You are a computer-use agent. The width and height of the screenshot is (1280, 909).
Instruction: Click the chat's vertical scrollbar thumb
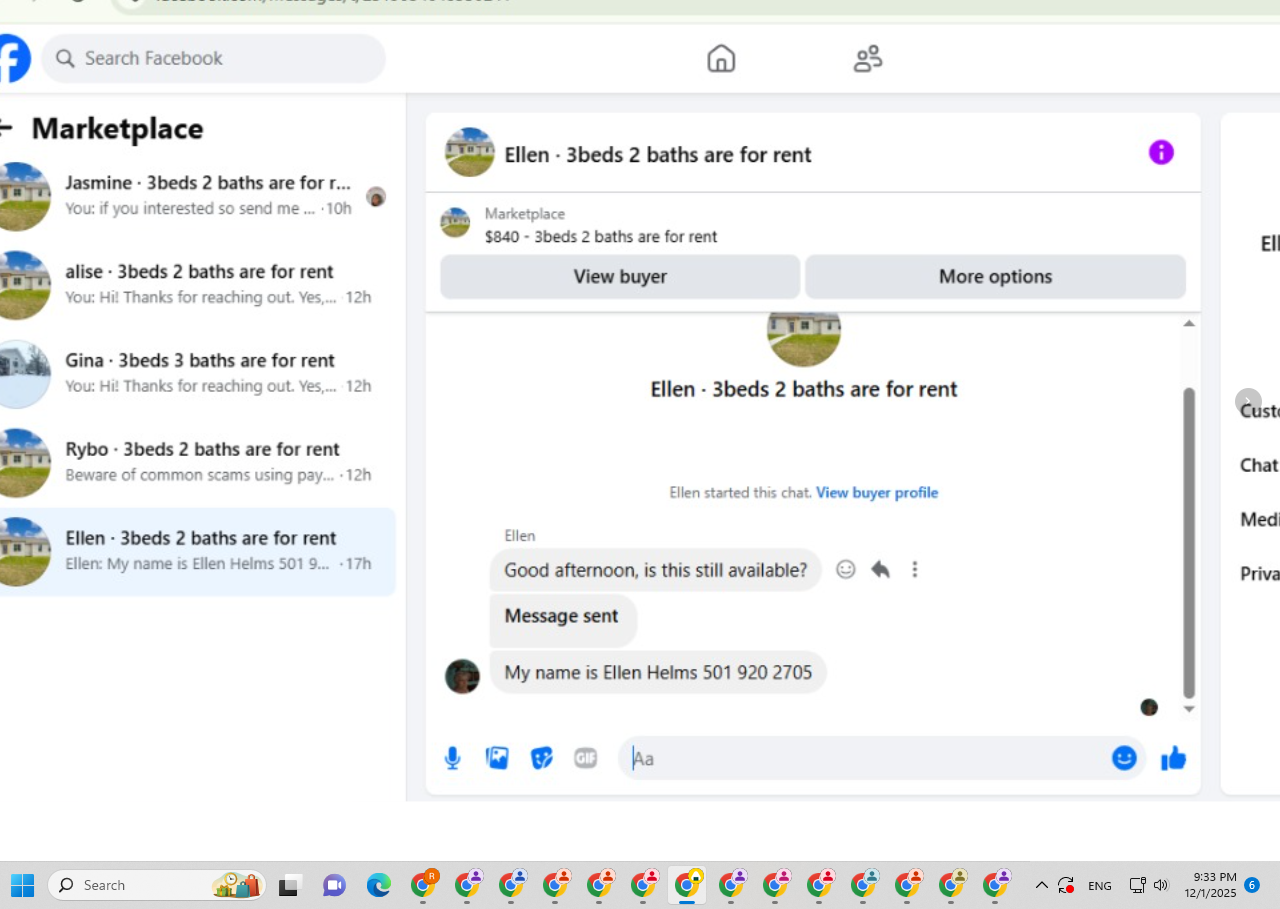[1189, 543]
